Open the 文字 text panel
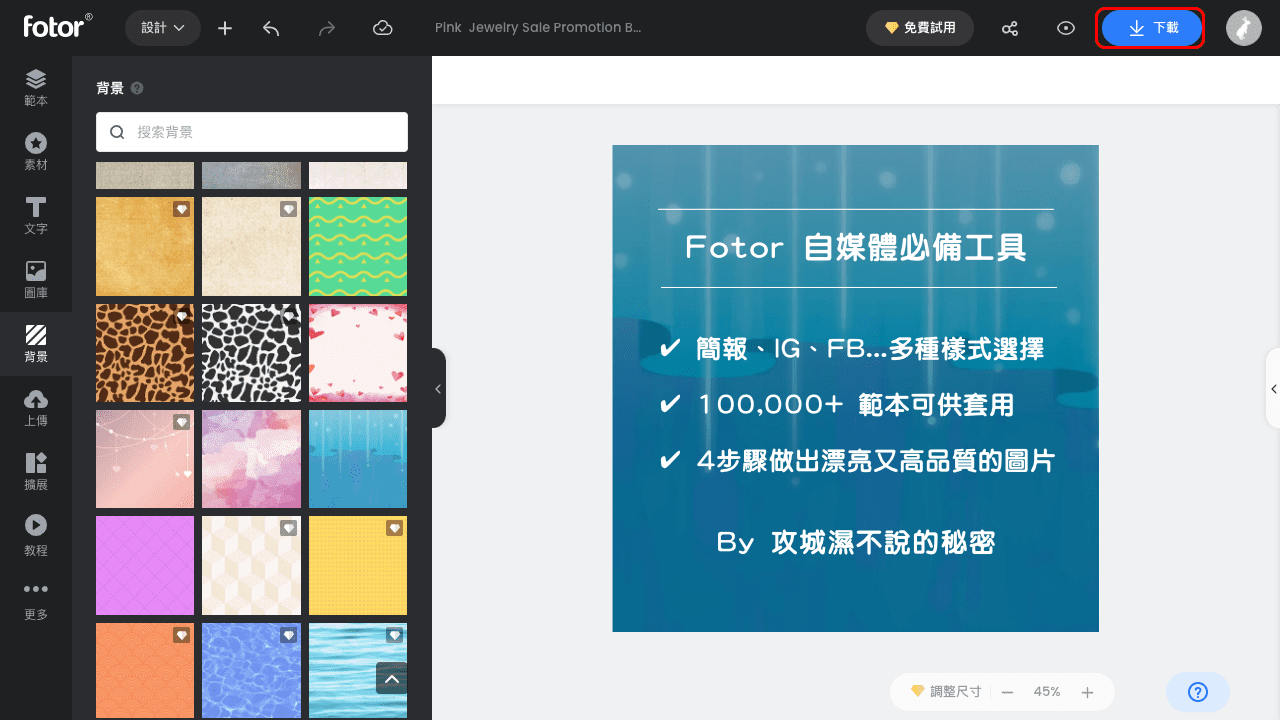The image size is (1280, 720). [36, 216]
